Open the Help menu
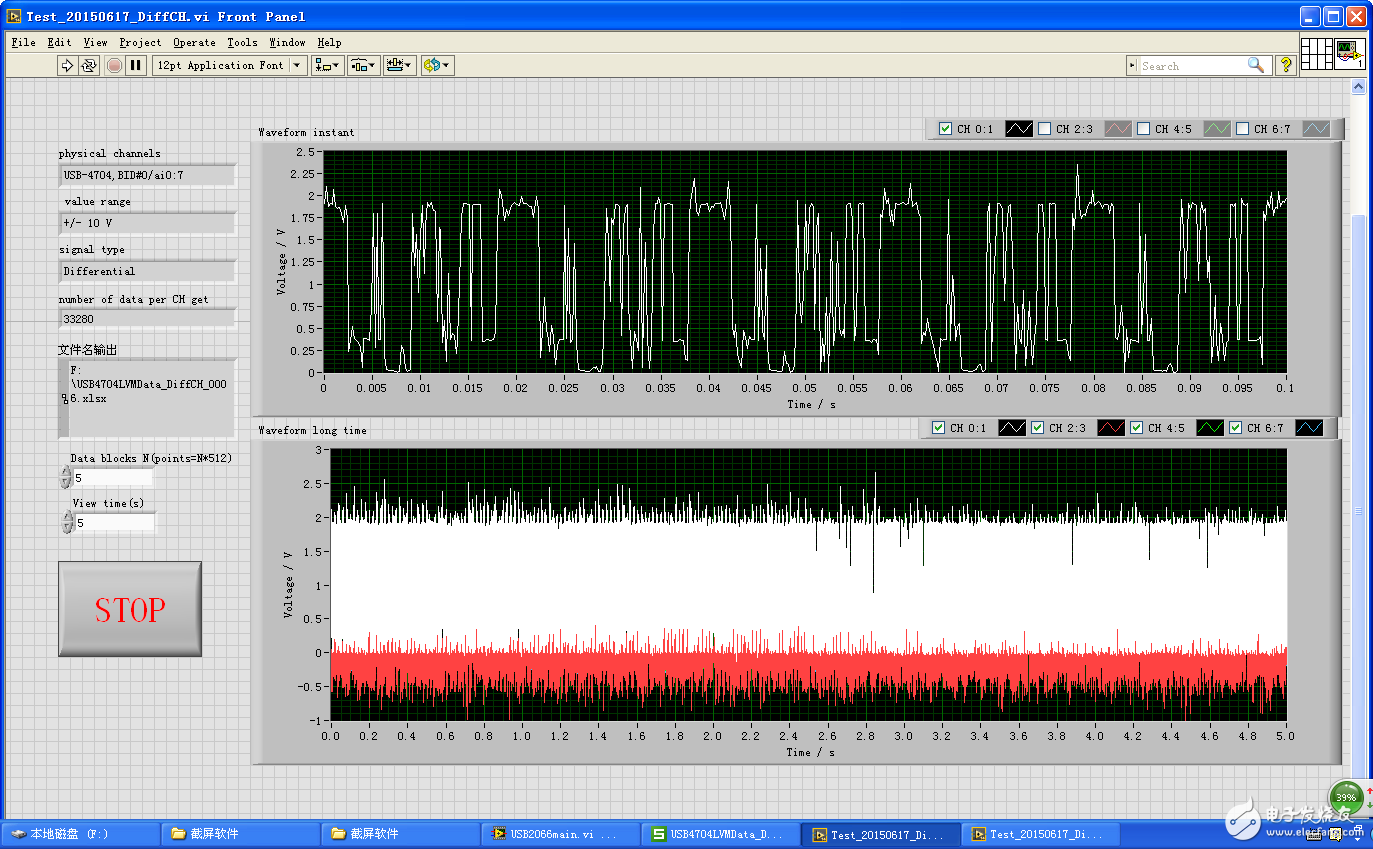This screenshot has width=1373, height=849. pos(329,42)
